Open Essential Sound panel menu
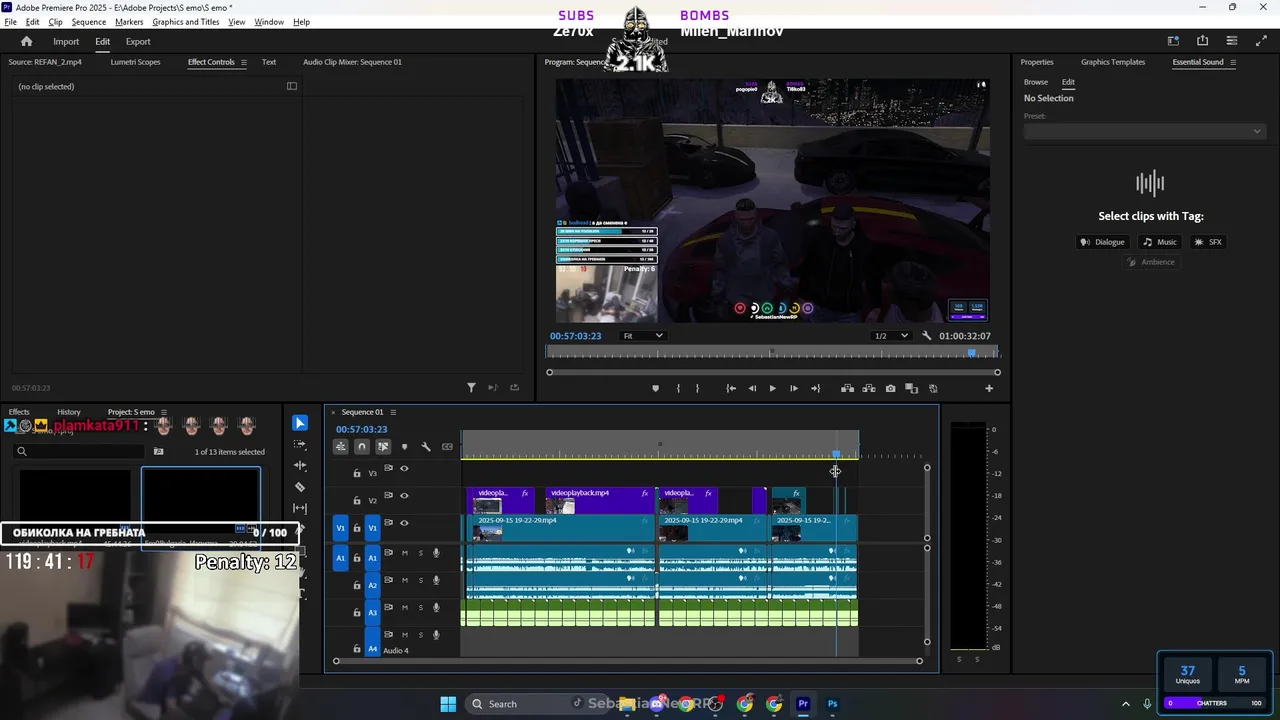1280x720 pixels. point(1233,62)
